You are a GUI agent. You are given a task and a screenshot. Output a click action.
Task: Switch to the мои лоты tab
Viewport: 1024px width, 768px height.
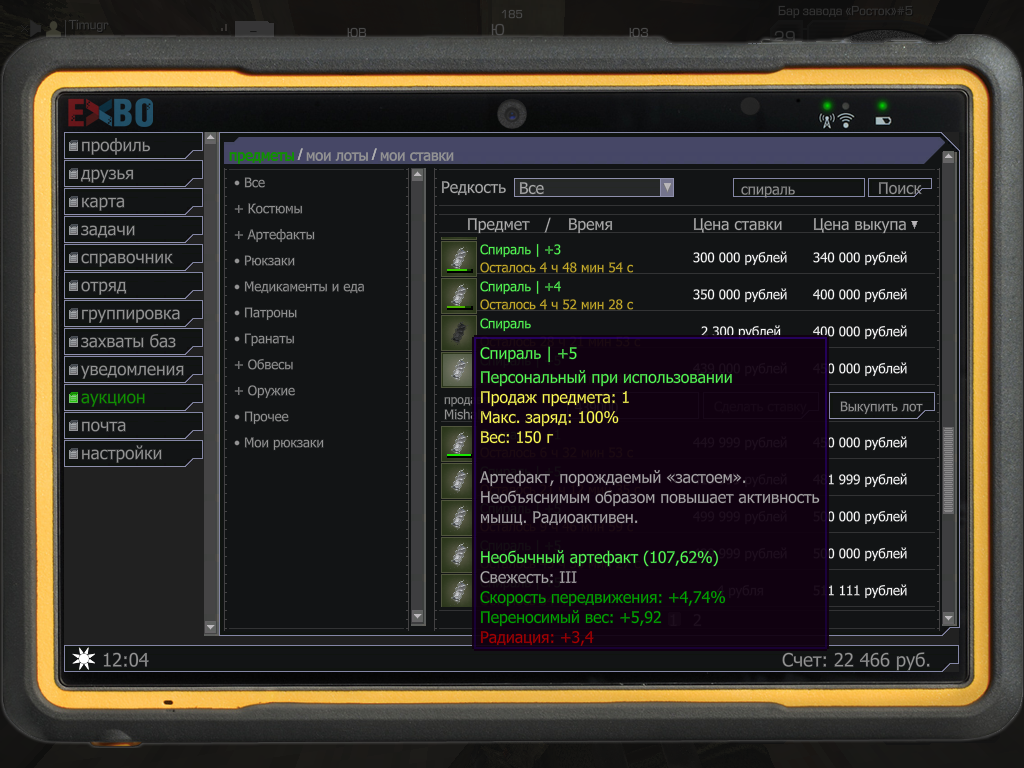tap(337, 156)
